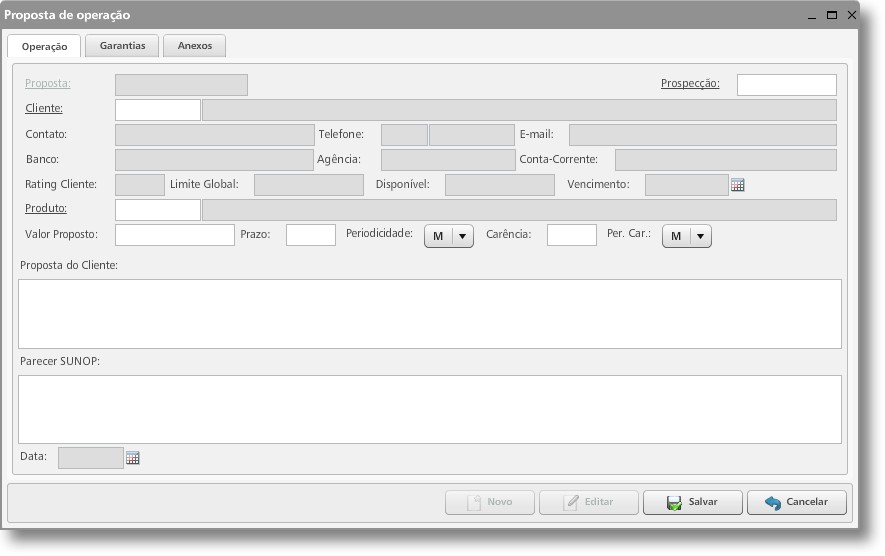This screenshot has height=556, width=885.
Task: Open the Per. Car. dropdown
Action: [x=687, y=236]
